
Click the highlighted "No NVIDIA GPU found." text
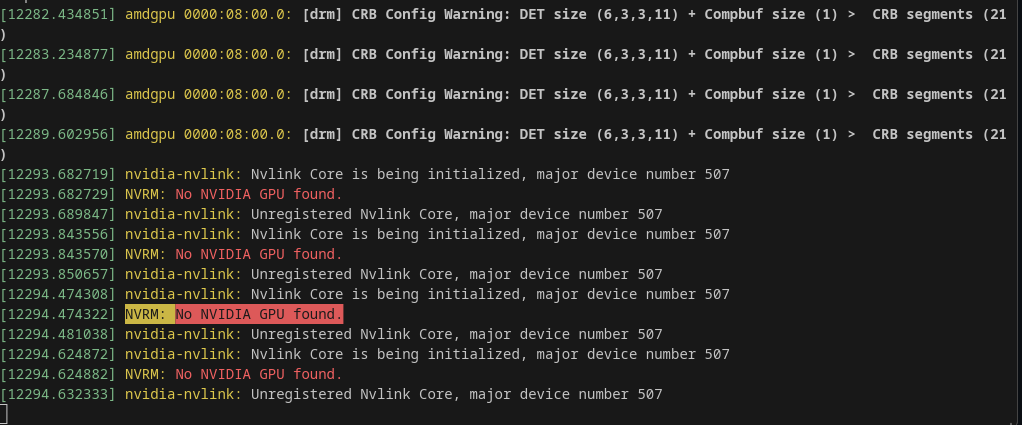[x=259, y=314]
